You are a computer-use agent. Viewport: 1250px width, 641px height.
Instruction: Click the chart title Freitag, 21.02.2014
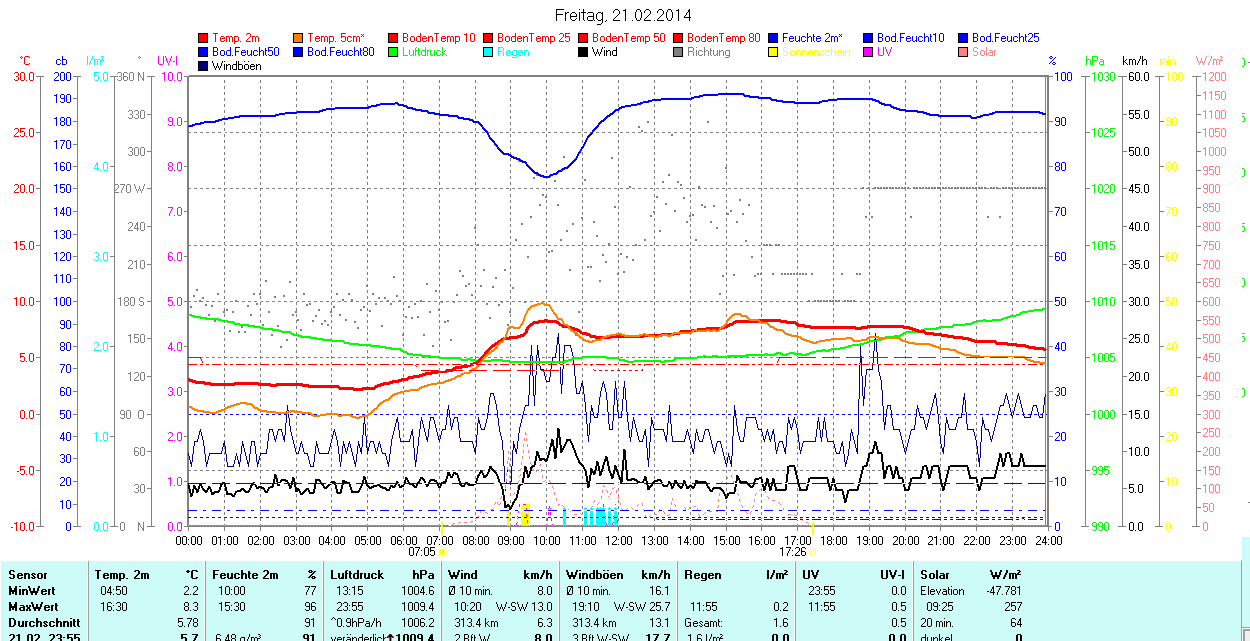pyautogui.click(x=623, y=15)
